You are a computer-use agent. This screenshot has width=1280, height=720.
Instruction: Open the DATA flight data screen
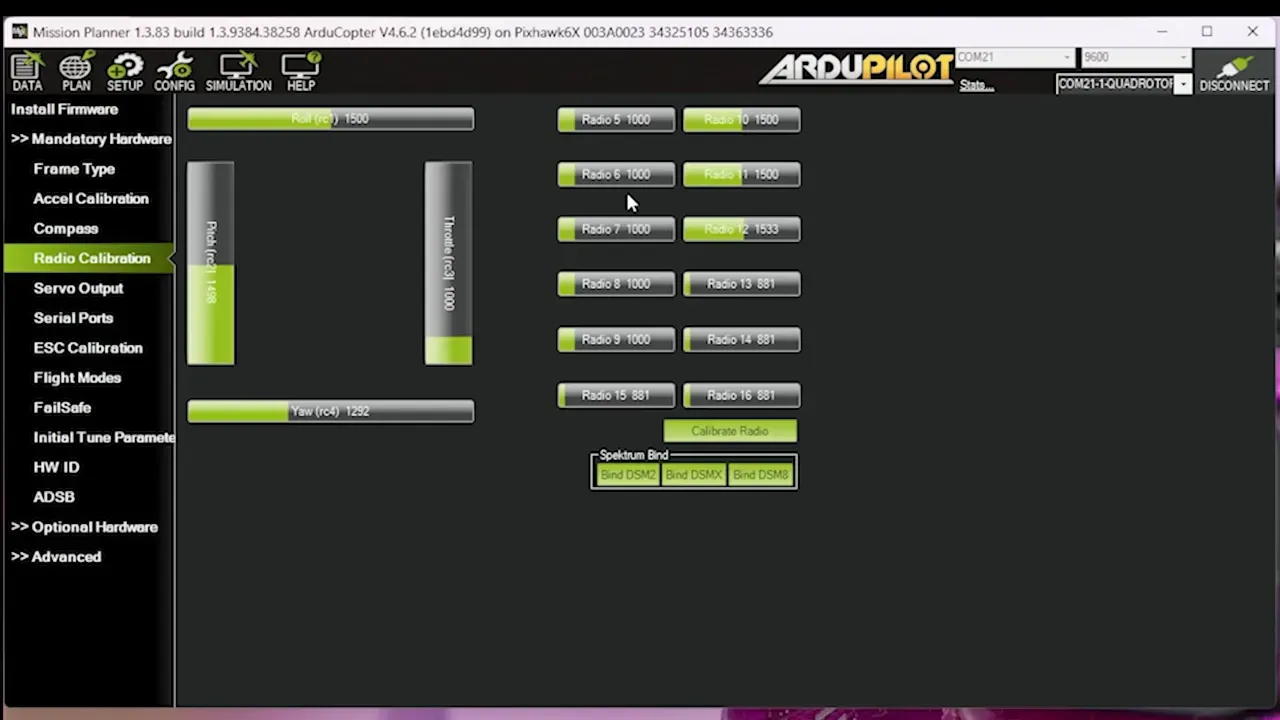[27, 72]
